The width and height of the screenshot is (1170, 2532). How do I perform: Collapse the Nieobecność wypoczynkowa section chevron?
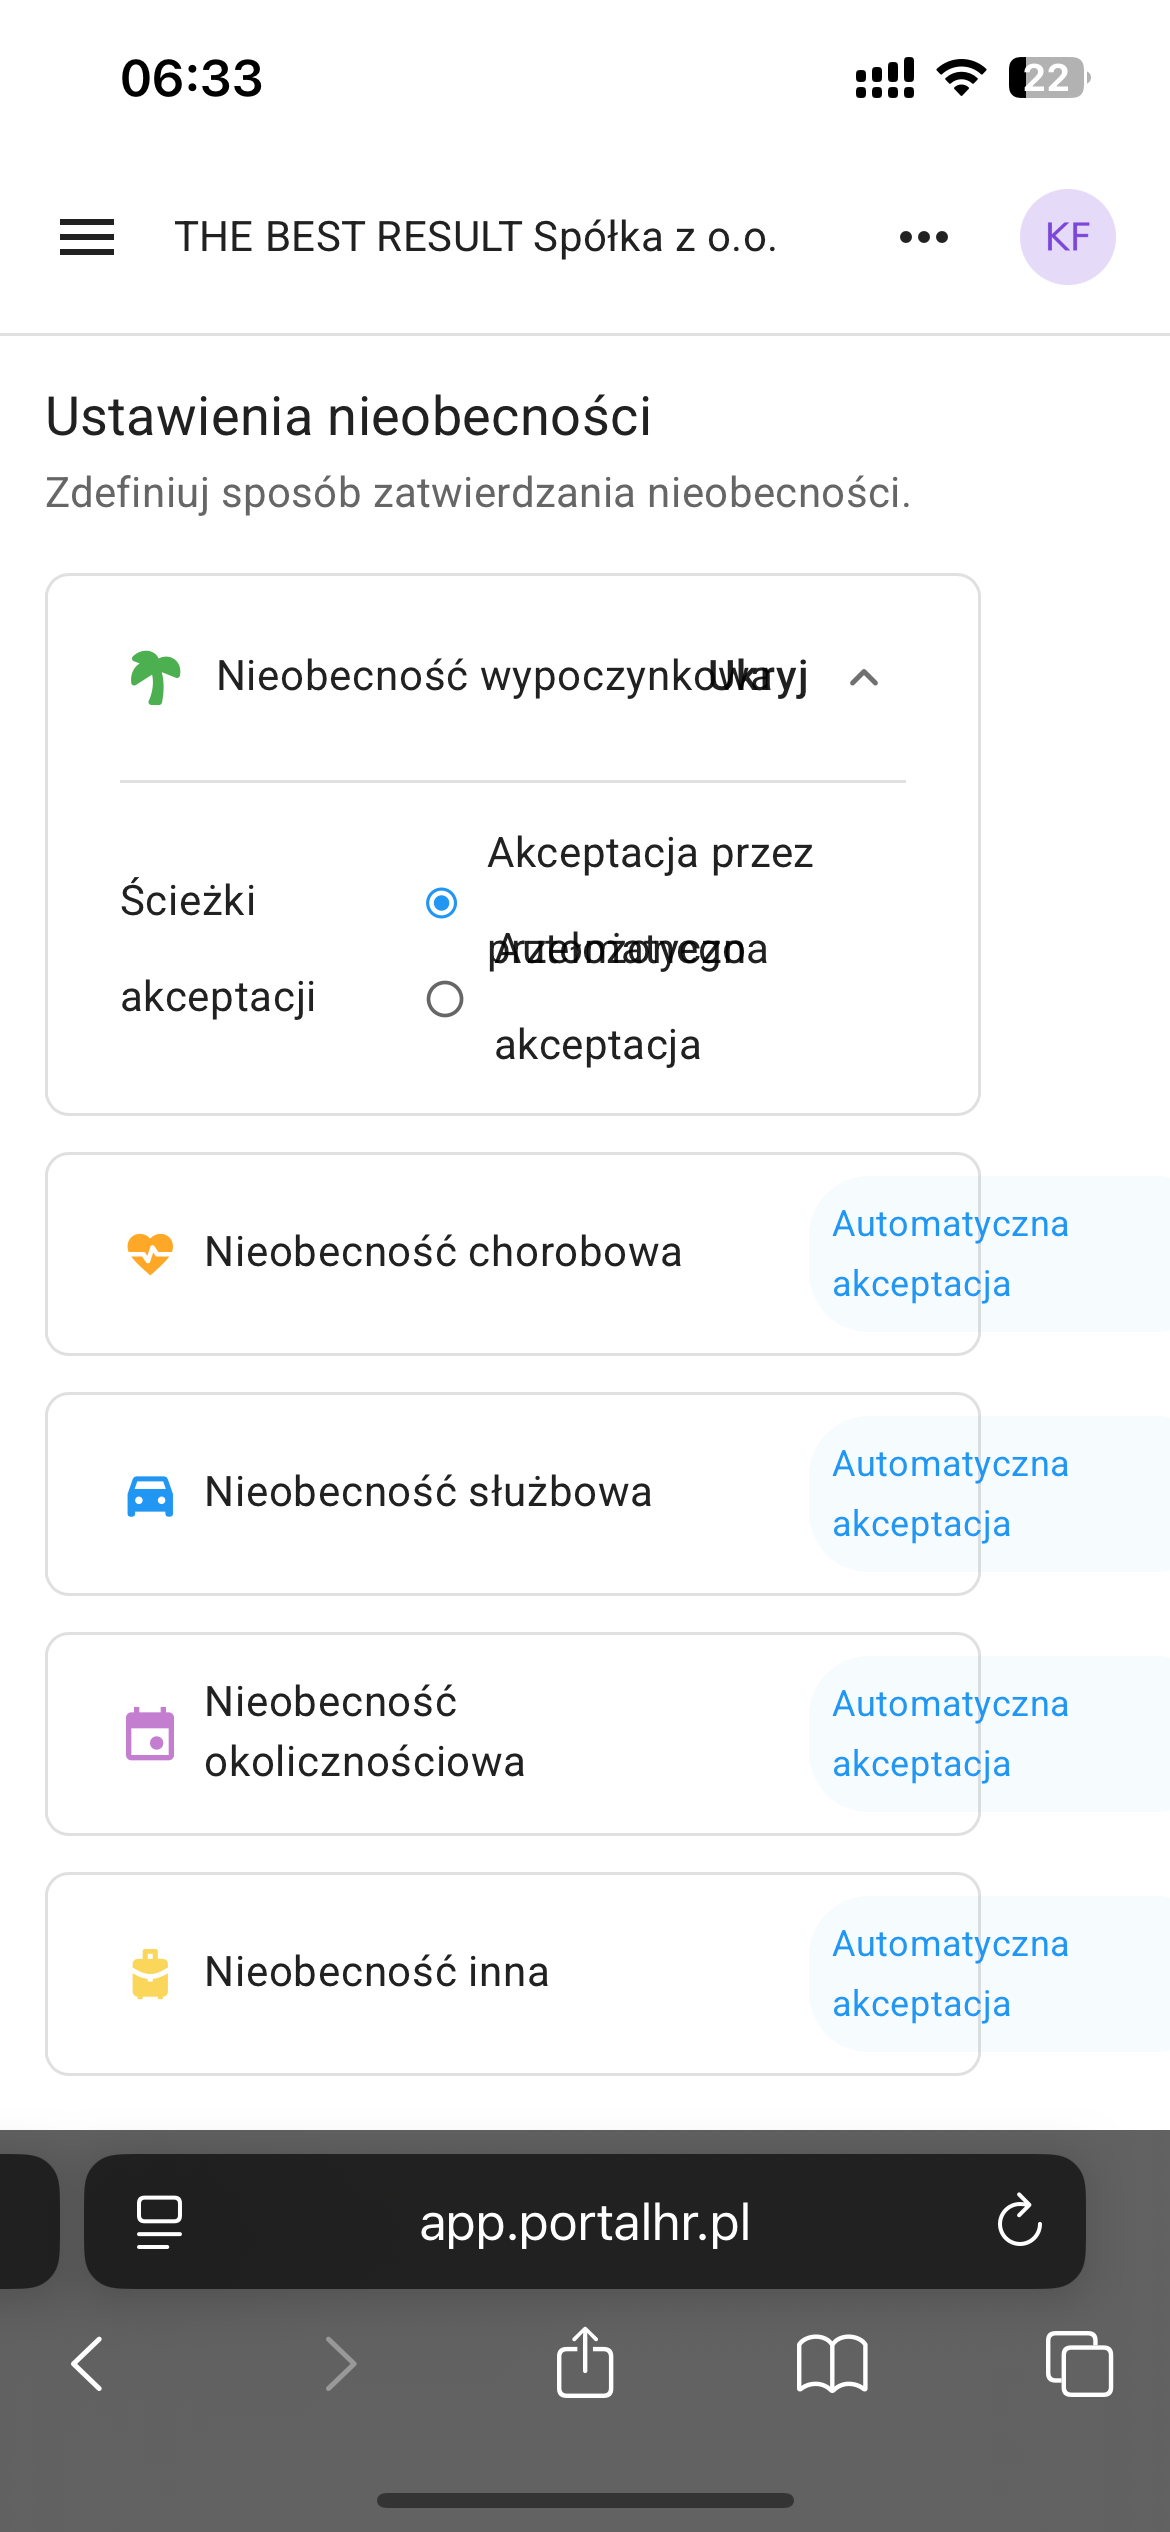(x=864, y=678)
